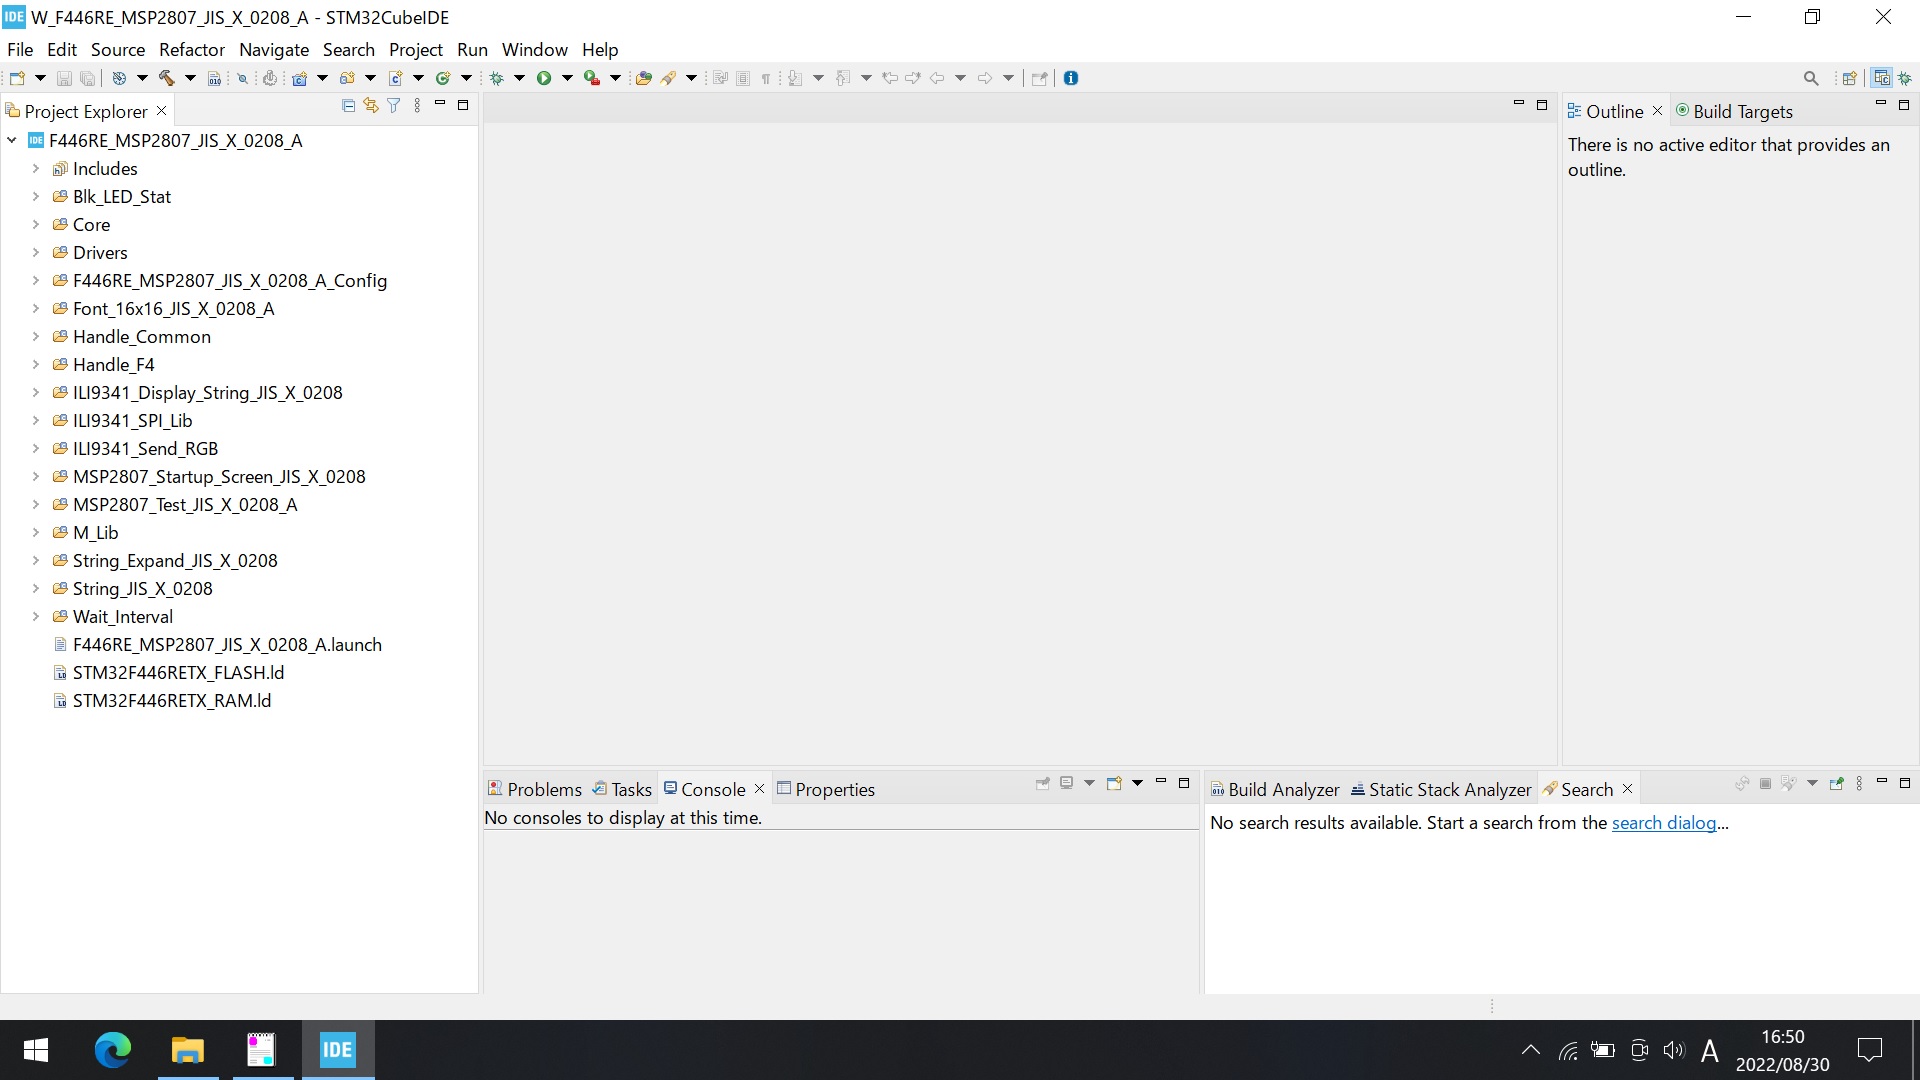Open Search view menu three dots
The height and width of the screenshot is (1080, 1920).
(1859, 784)
